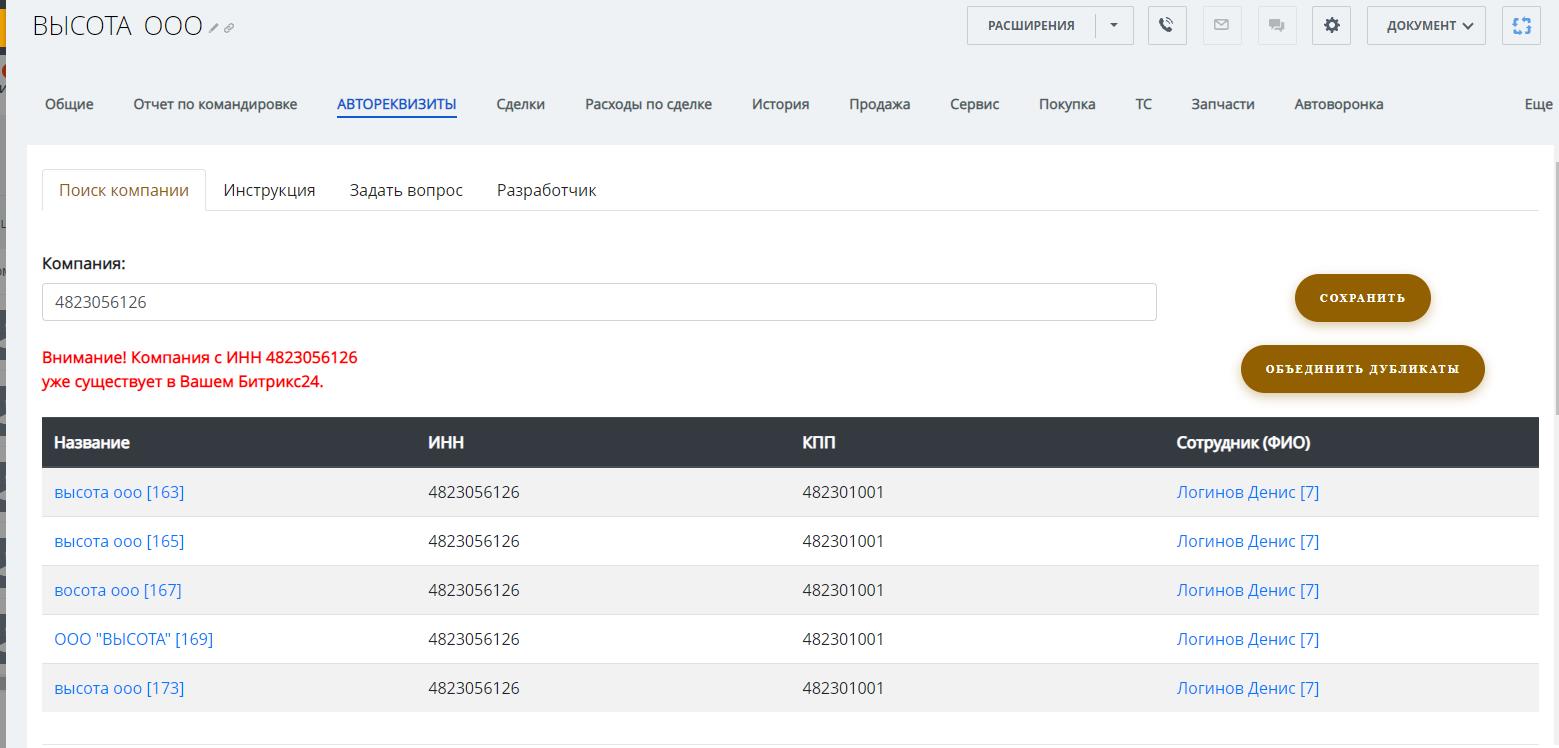The image size is (1559, 748).
Task: Open company link ООО "ВЫСОТА" [169]
Action: point(133,639)
